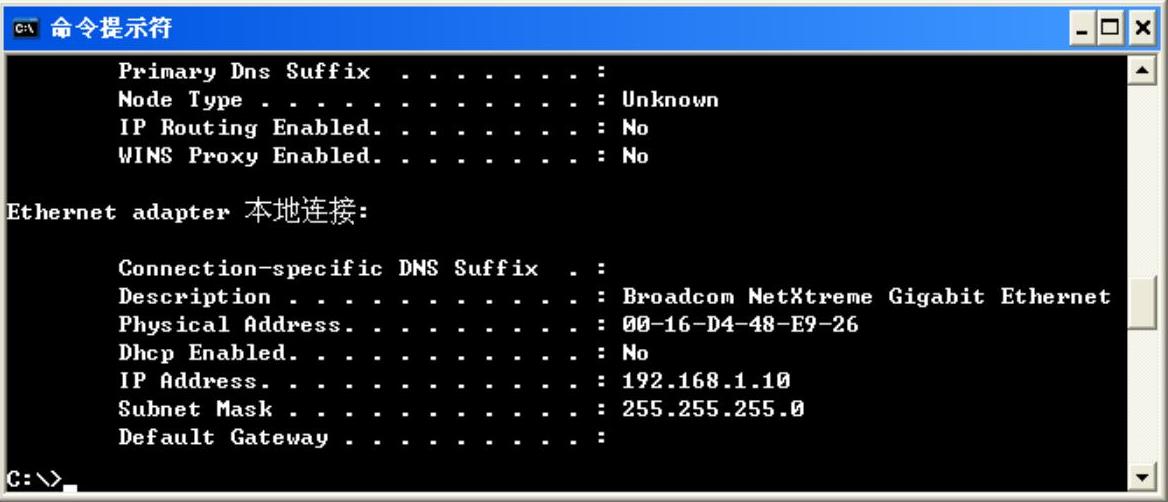Image resolution: width=1168 pixels, height=502 pixels.
Task: Click the Dhcp Enabled No value
Action: click(x=635, y=352)
